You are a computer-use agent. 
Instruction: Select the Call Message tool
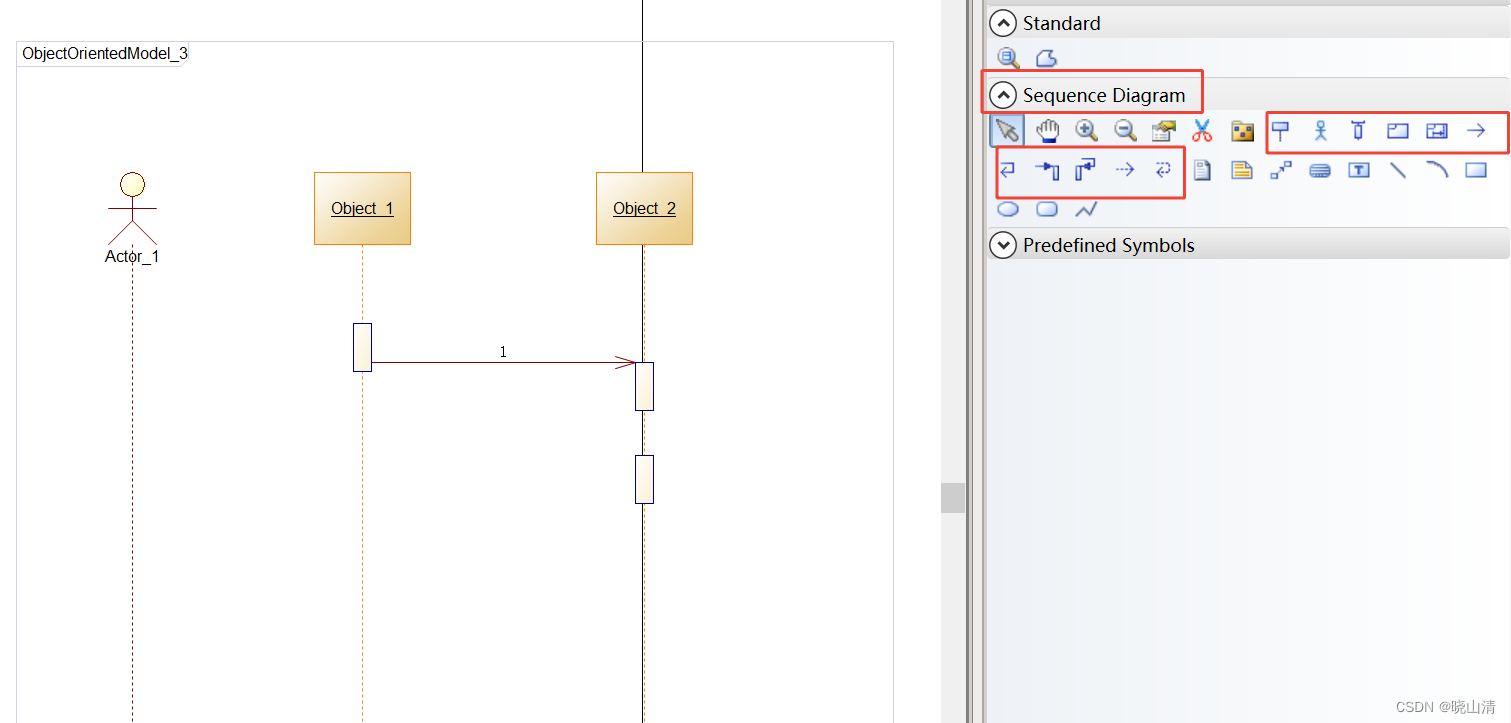tap(1047, 170)
